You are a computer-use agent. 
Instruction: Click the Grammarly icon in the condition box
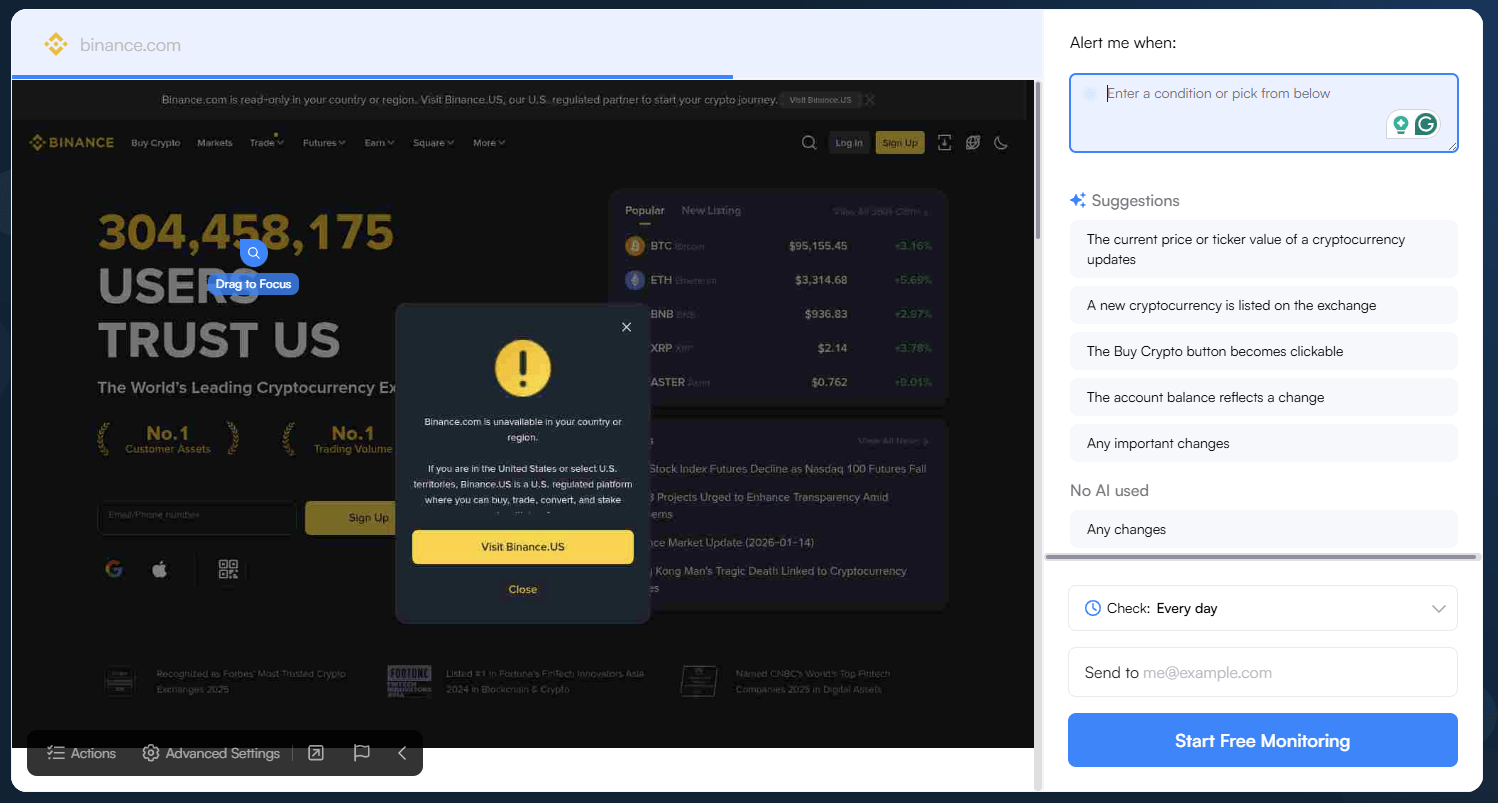pyautogui.click(x=1426, y=124)
